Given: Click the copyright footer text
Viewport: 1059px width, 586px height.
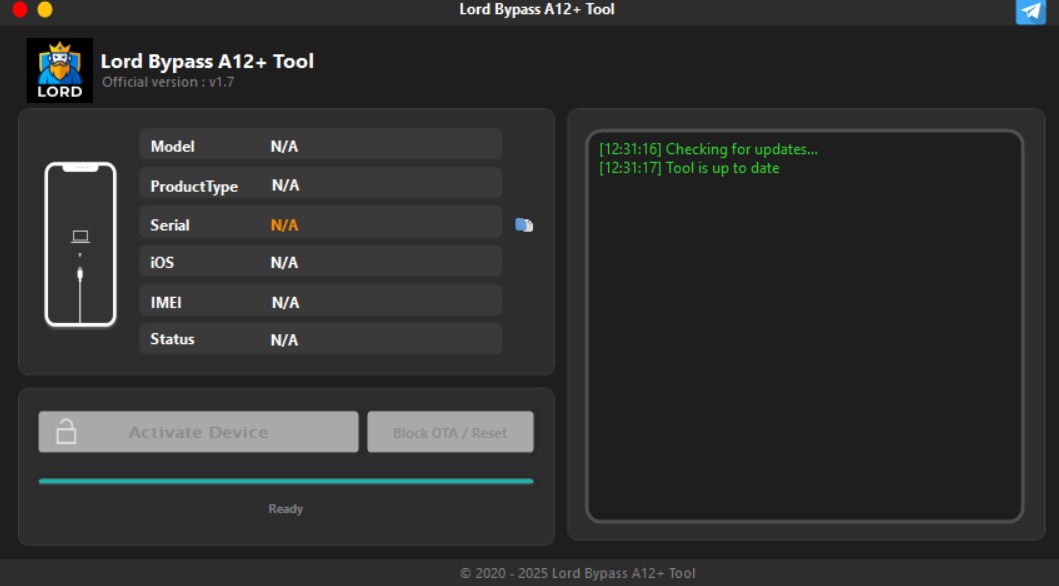Looking at the screenshot, I should (577, 573).
